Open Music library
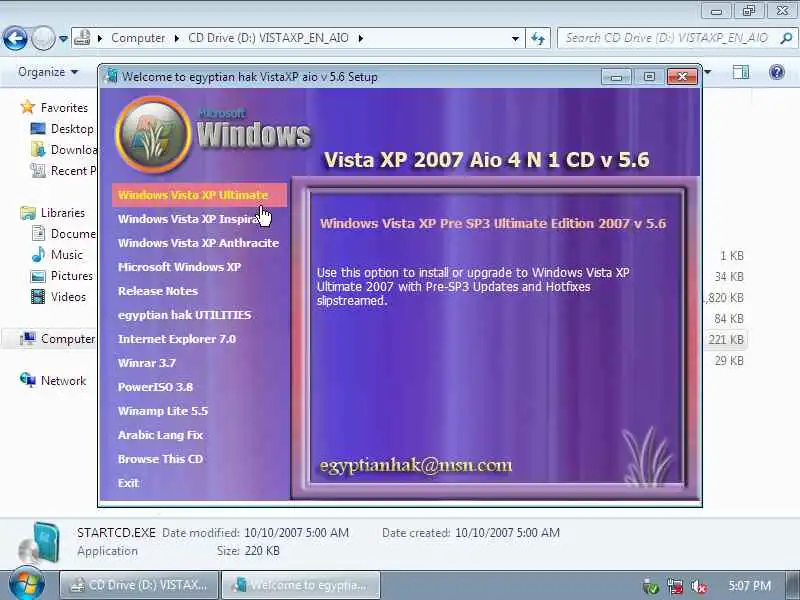 pos(66,254)
